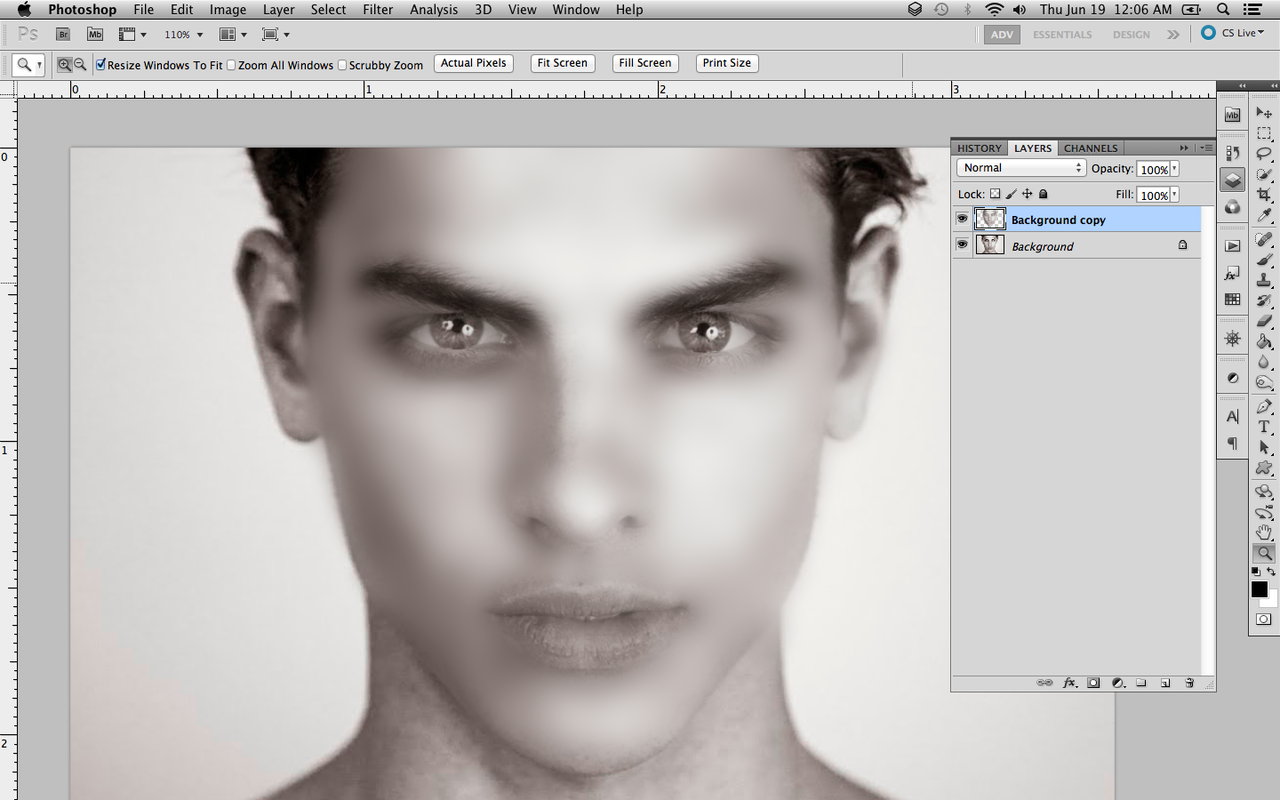This screenshot has width=1280, height=800.
Task: Select the Eyedropper tool
Action: (1264, 215)
